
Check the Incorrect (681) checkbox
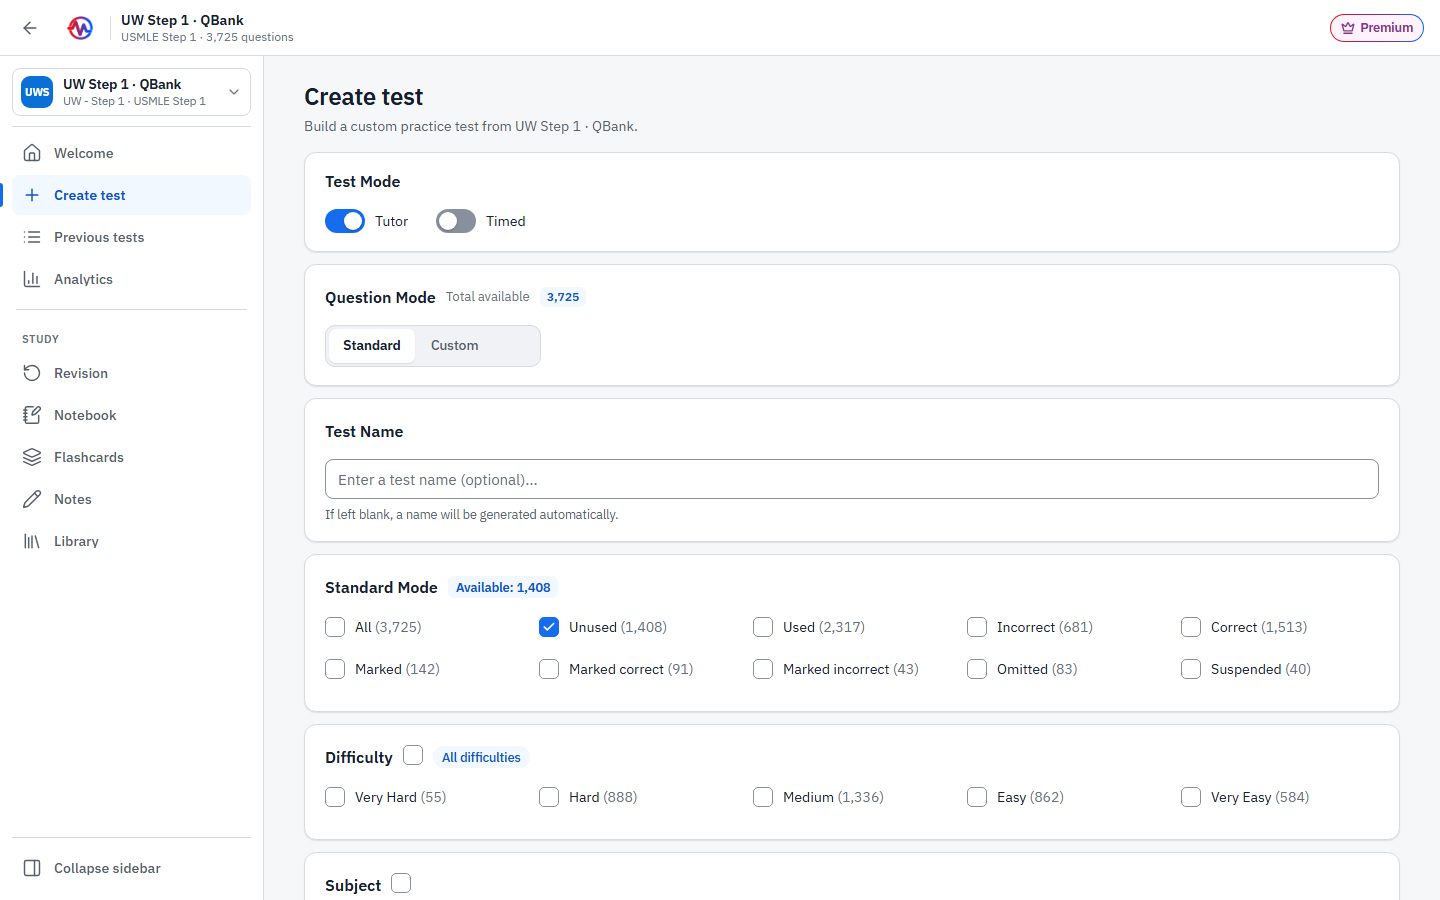coord(977,627)
